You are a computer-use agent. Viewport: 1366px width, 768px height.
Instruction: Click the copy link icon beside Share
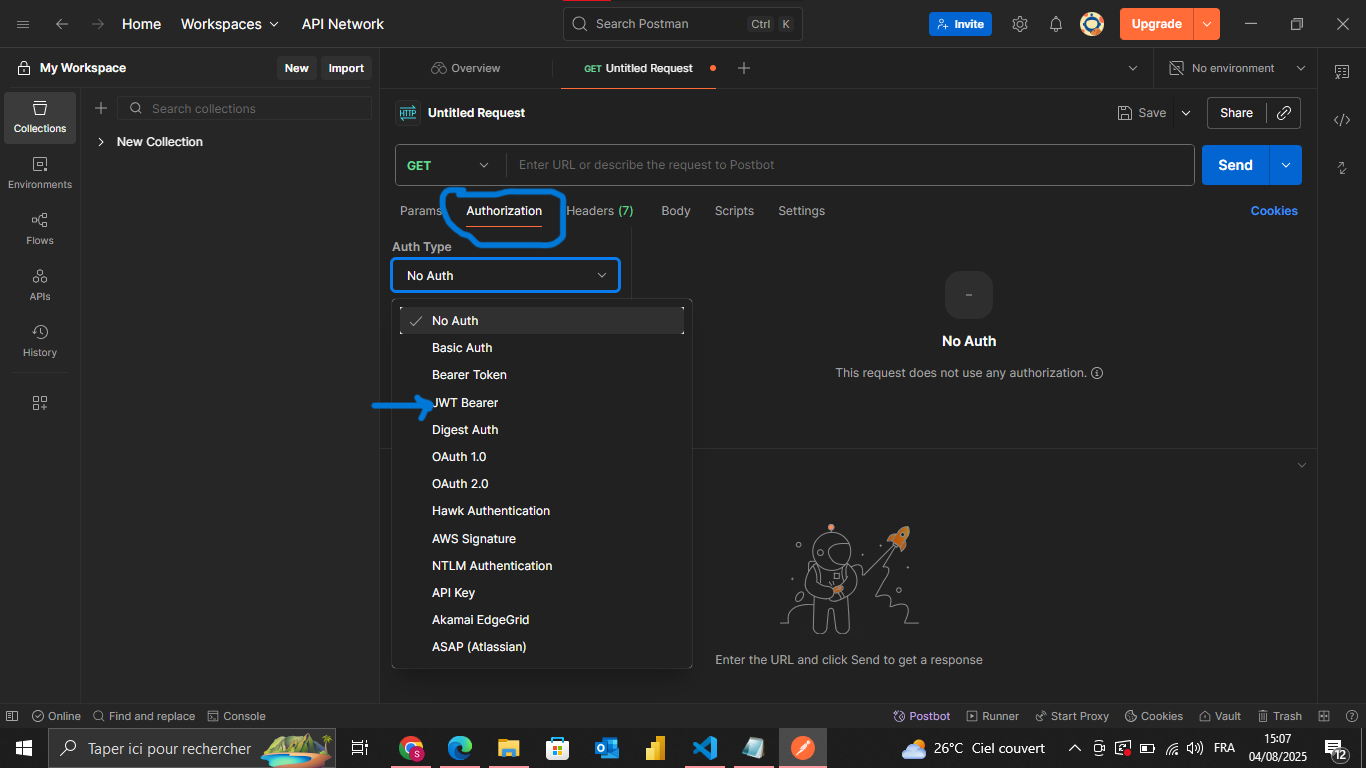pyautogui.click(x=1284, y=113)
